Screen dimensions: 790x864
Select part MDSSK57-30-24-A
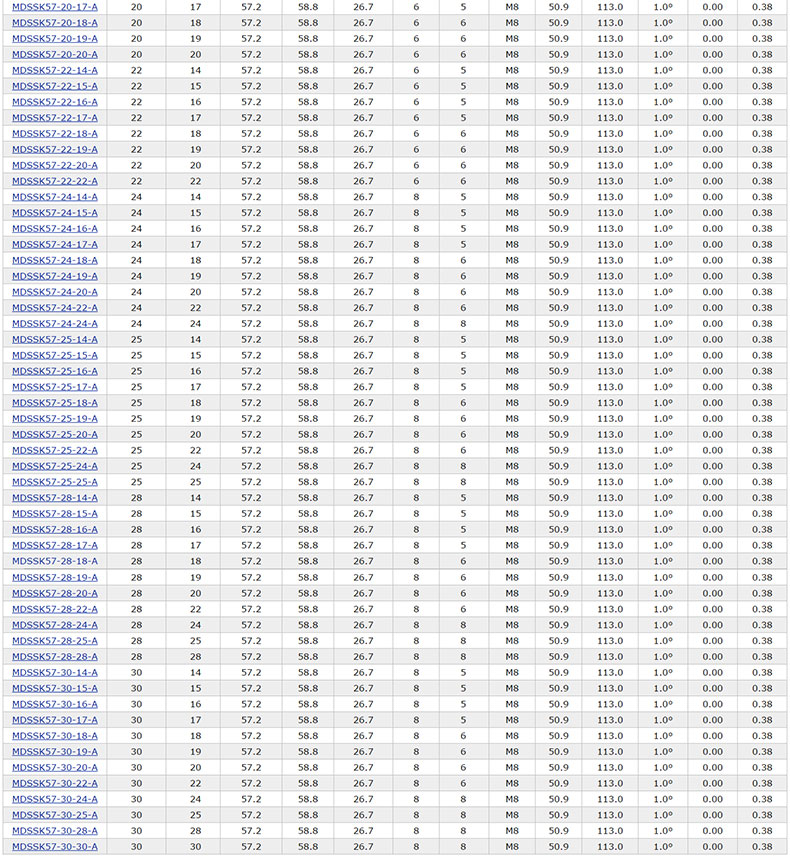pyautogui.click(x=55, y=799)
